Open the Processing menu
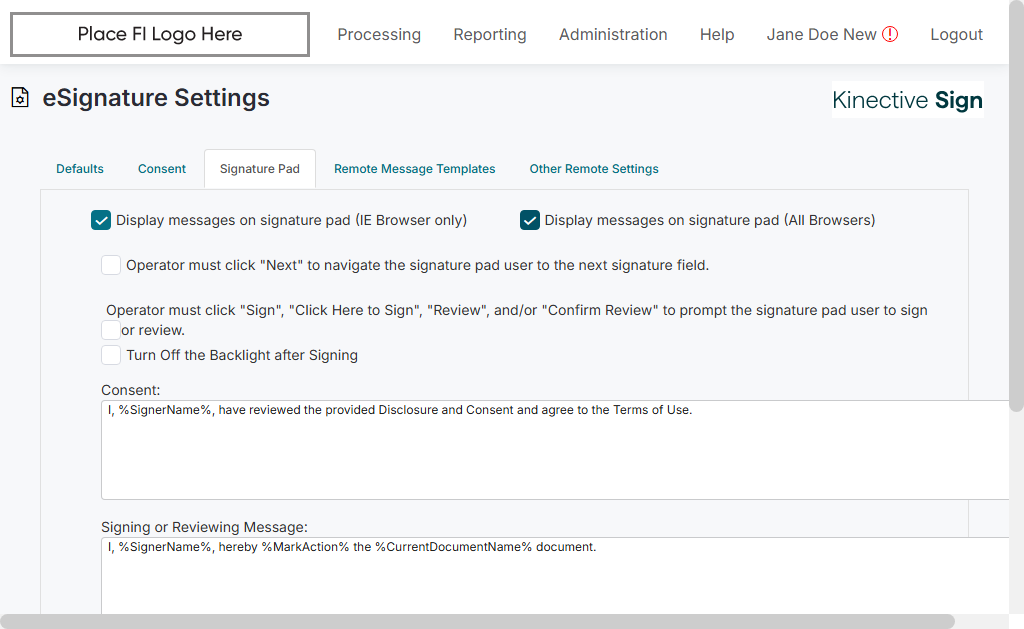The height and width of the screenshot is (629, 1024). [379, 35]
